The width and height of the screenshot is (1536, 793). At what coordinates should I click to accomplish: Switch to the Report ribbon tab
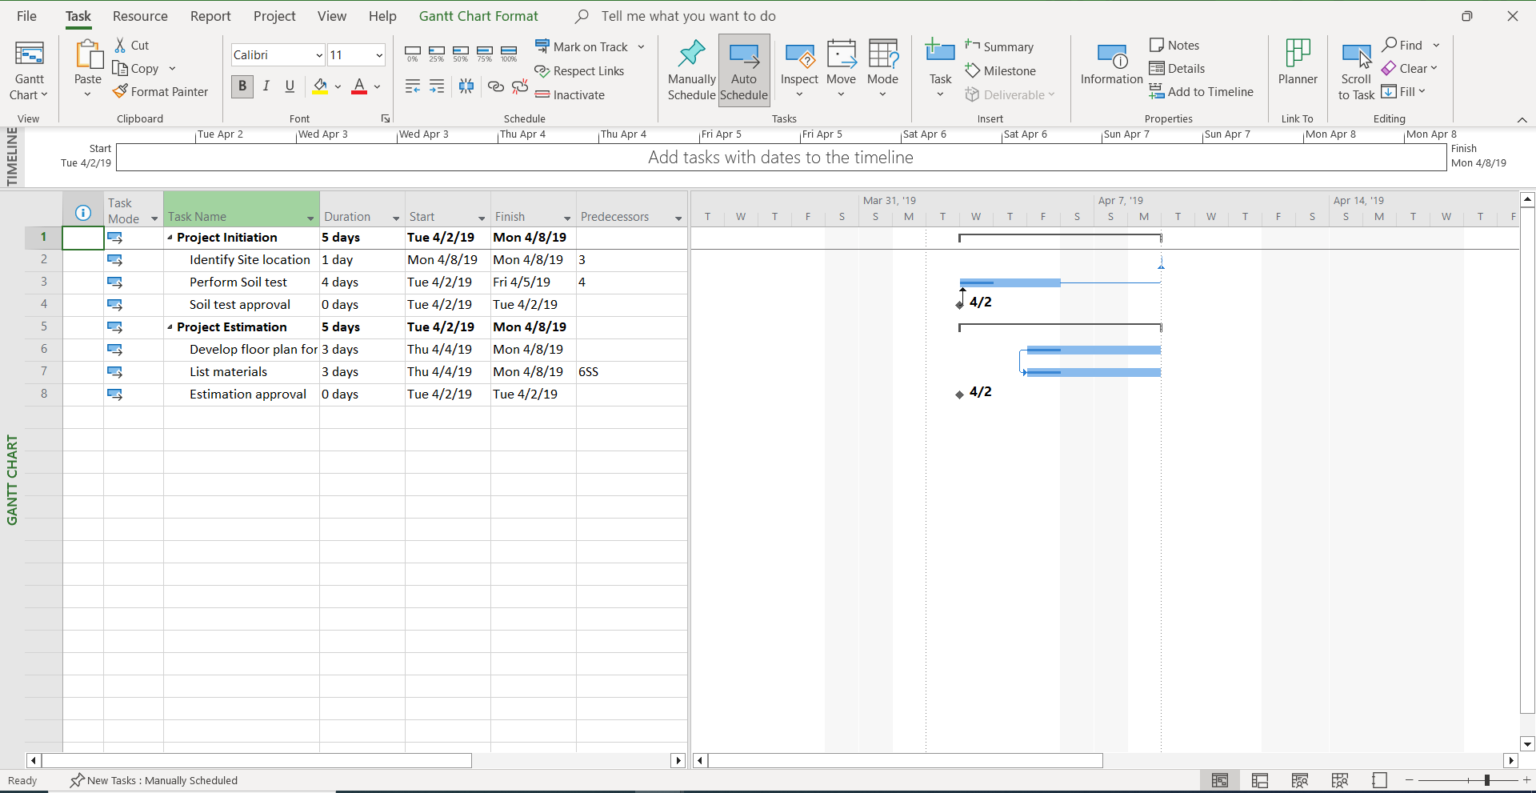pos(210,16)
